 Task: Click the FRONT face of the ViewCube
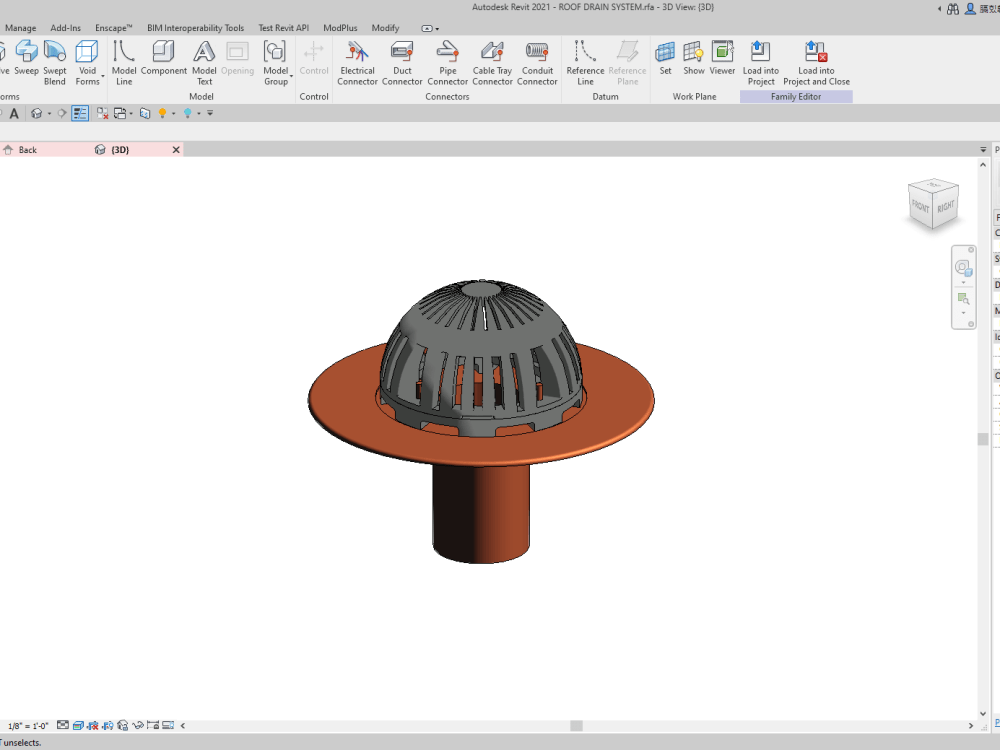921,207
